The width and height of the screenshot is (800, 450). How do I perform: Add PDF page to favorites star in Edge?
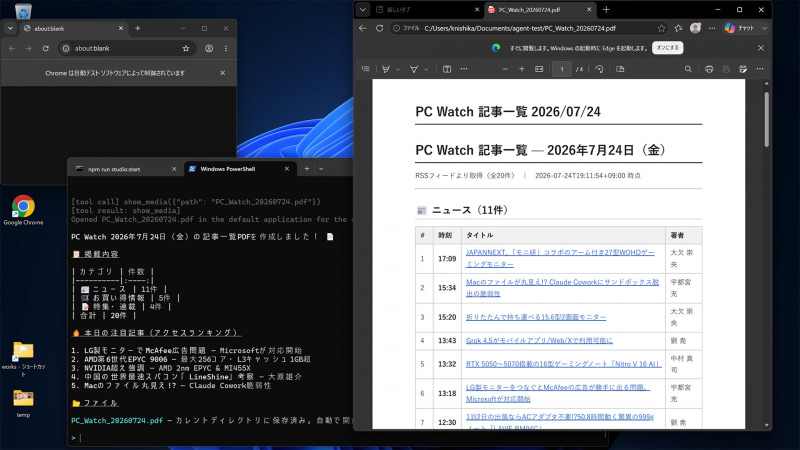pos(662,29)
